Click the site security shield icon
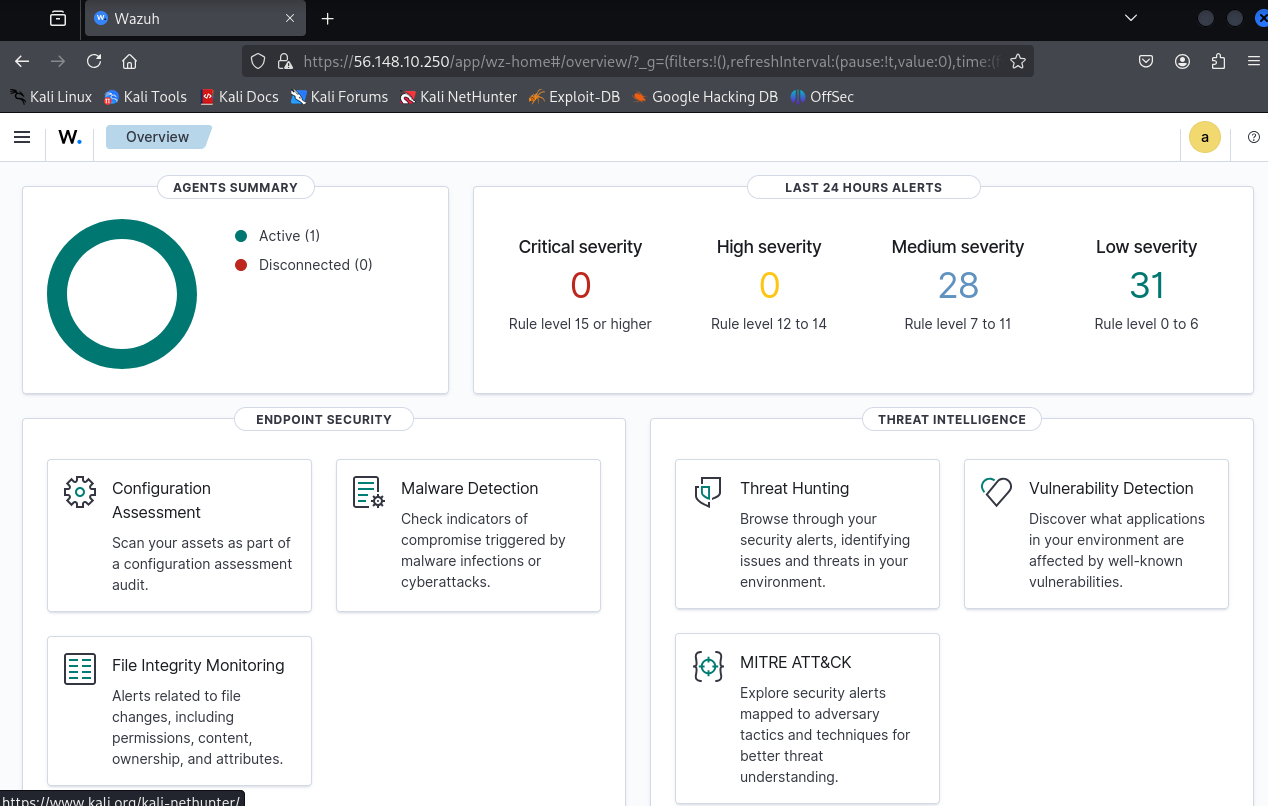The width and height of the screenshot is (1268, 806). (258, 61)
